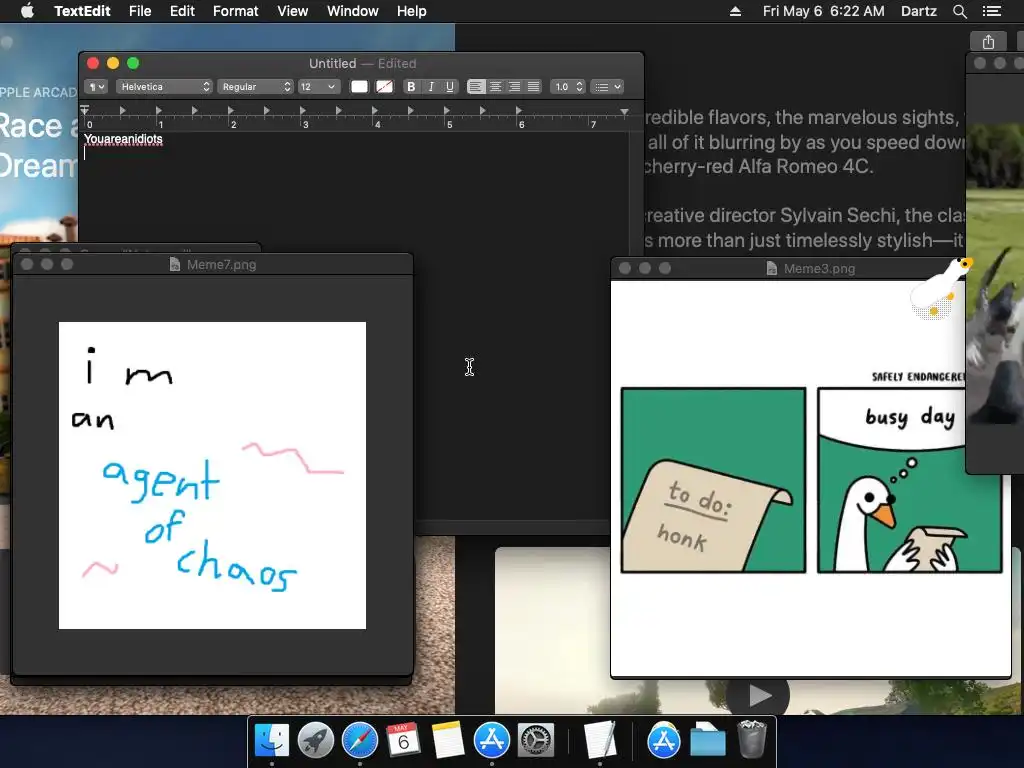Click the busy day goose comic panel

point(910,480)
